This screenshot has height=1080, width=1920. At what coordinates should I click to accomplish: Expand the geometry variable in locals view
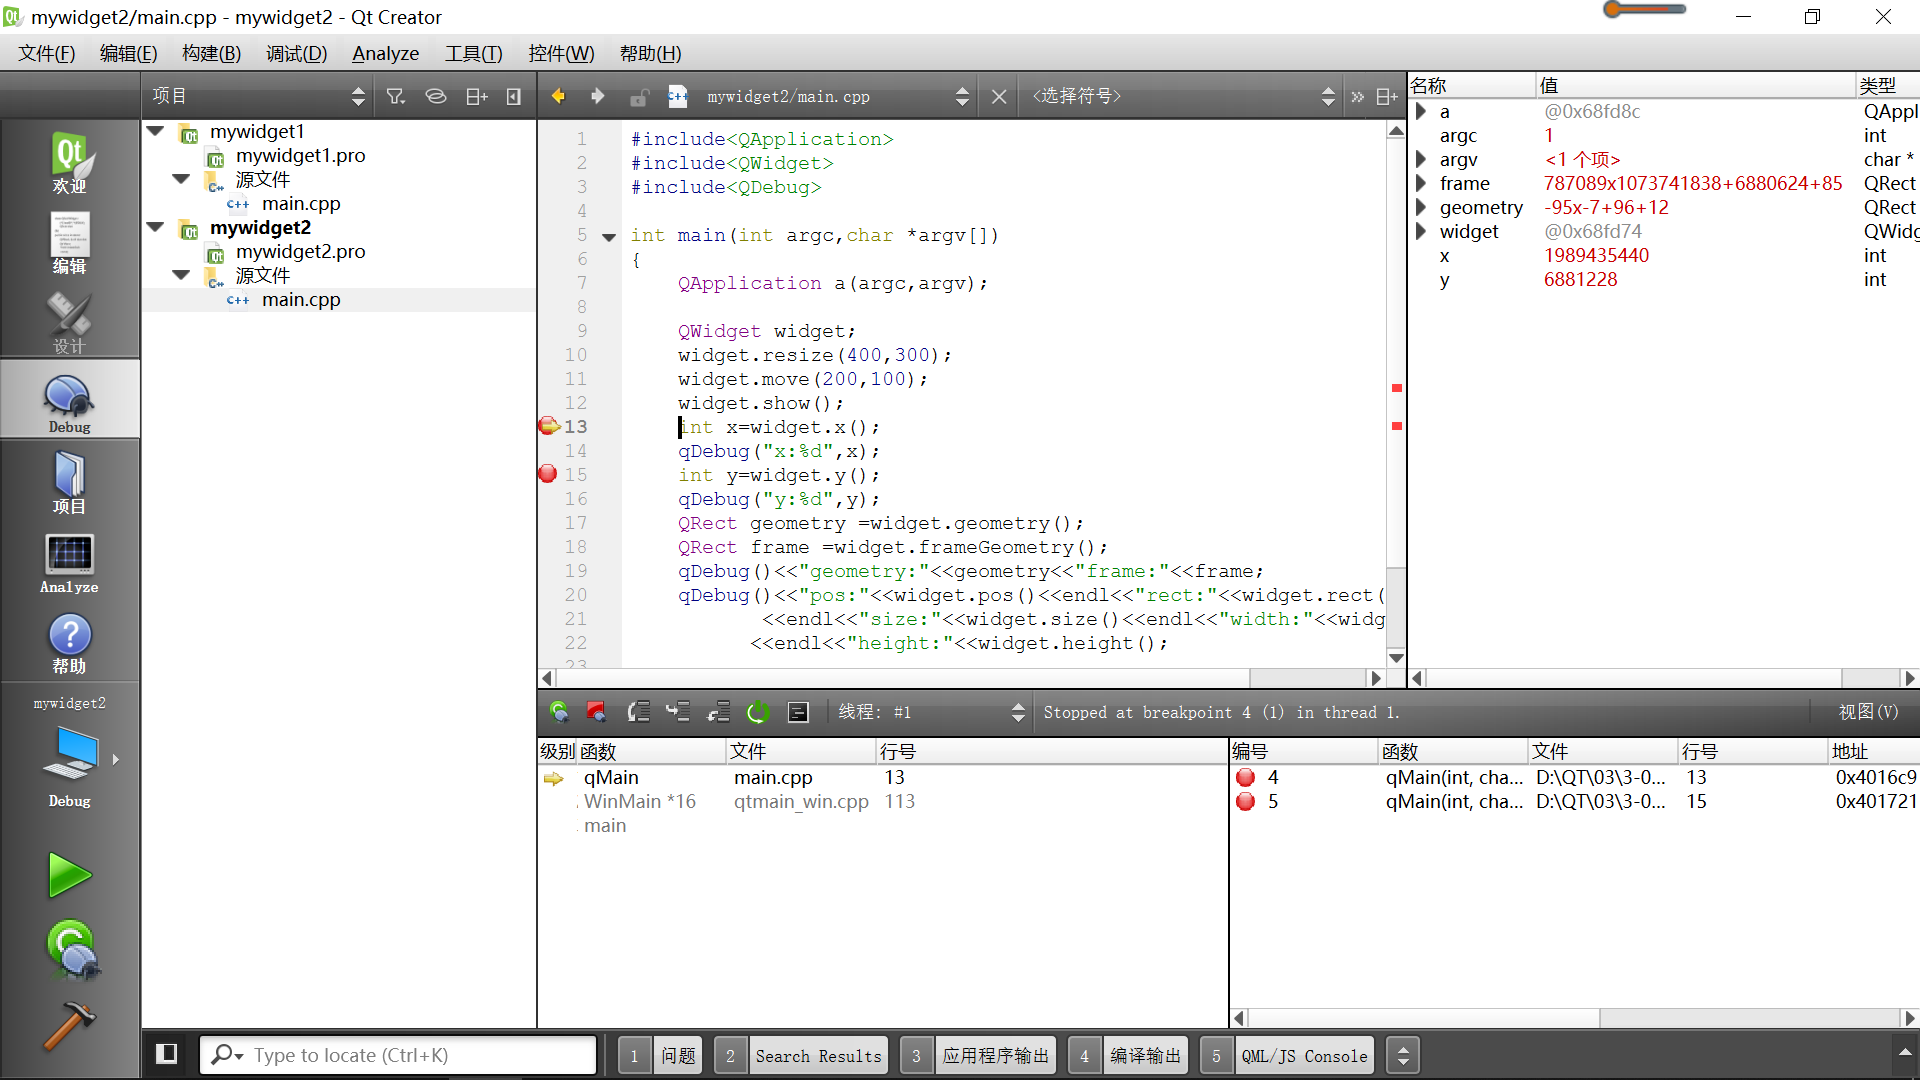pyautogui.click(x=1420, y=207)
